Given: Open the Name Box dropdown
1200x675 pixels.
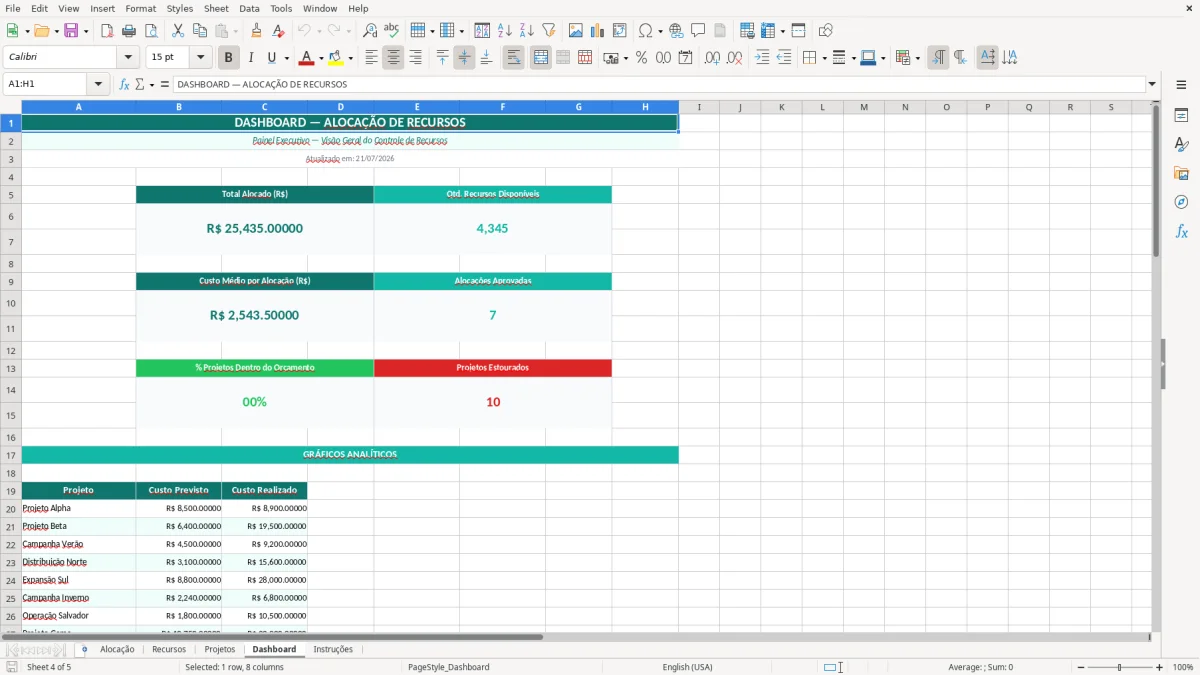Looking at the screenshot, I should (x=99, y=85).
